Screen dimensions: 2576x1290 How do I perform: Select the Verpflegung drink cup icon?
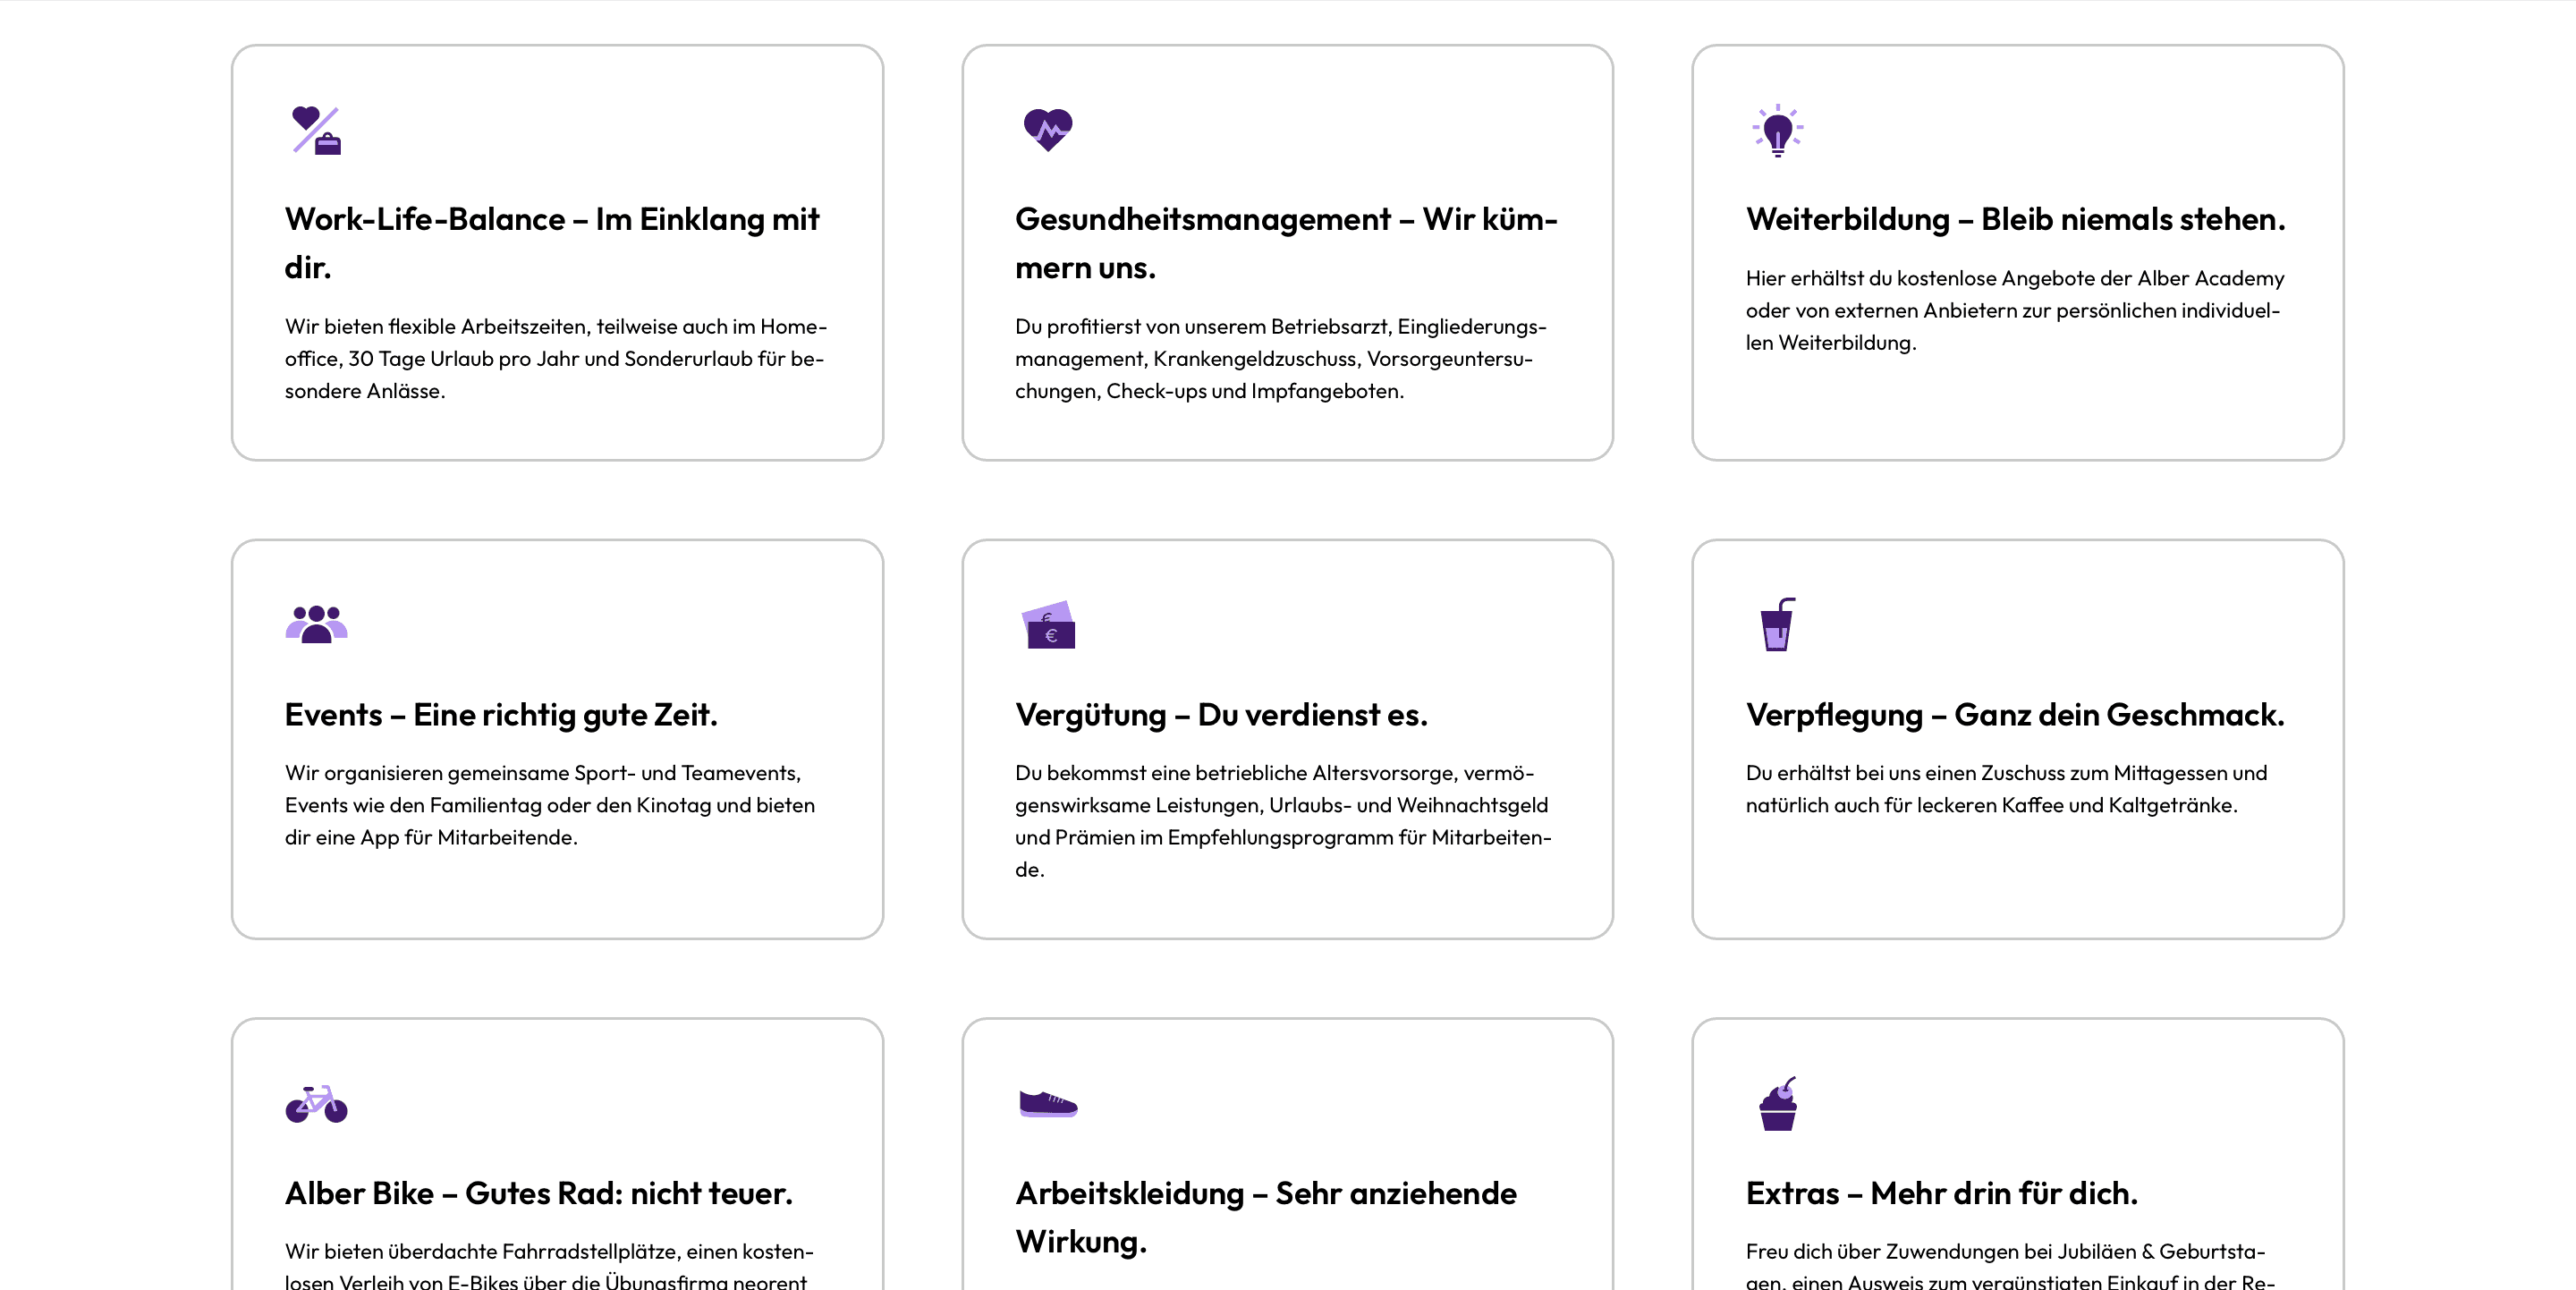coord(1778,623)
